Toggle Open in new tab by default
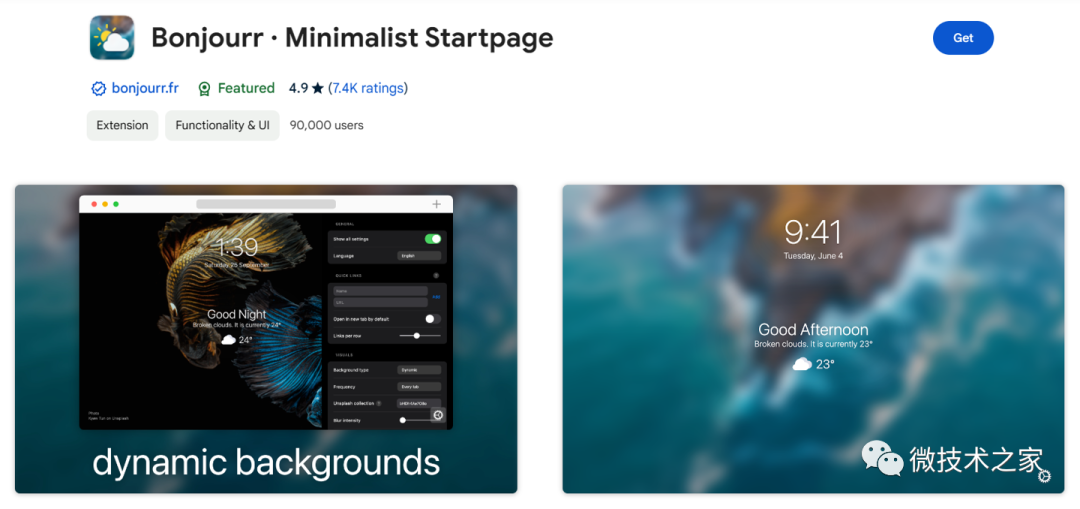Image resolution: width=1080 pixels, height=509 pixels. (x=433, y=319)
